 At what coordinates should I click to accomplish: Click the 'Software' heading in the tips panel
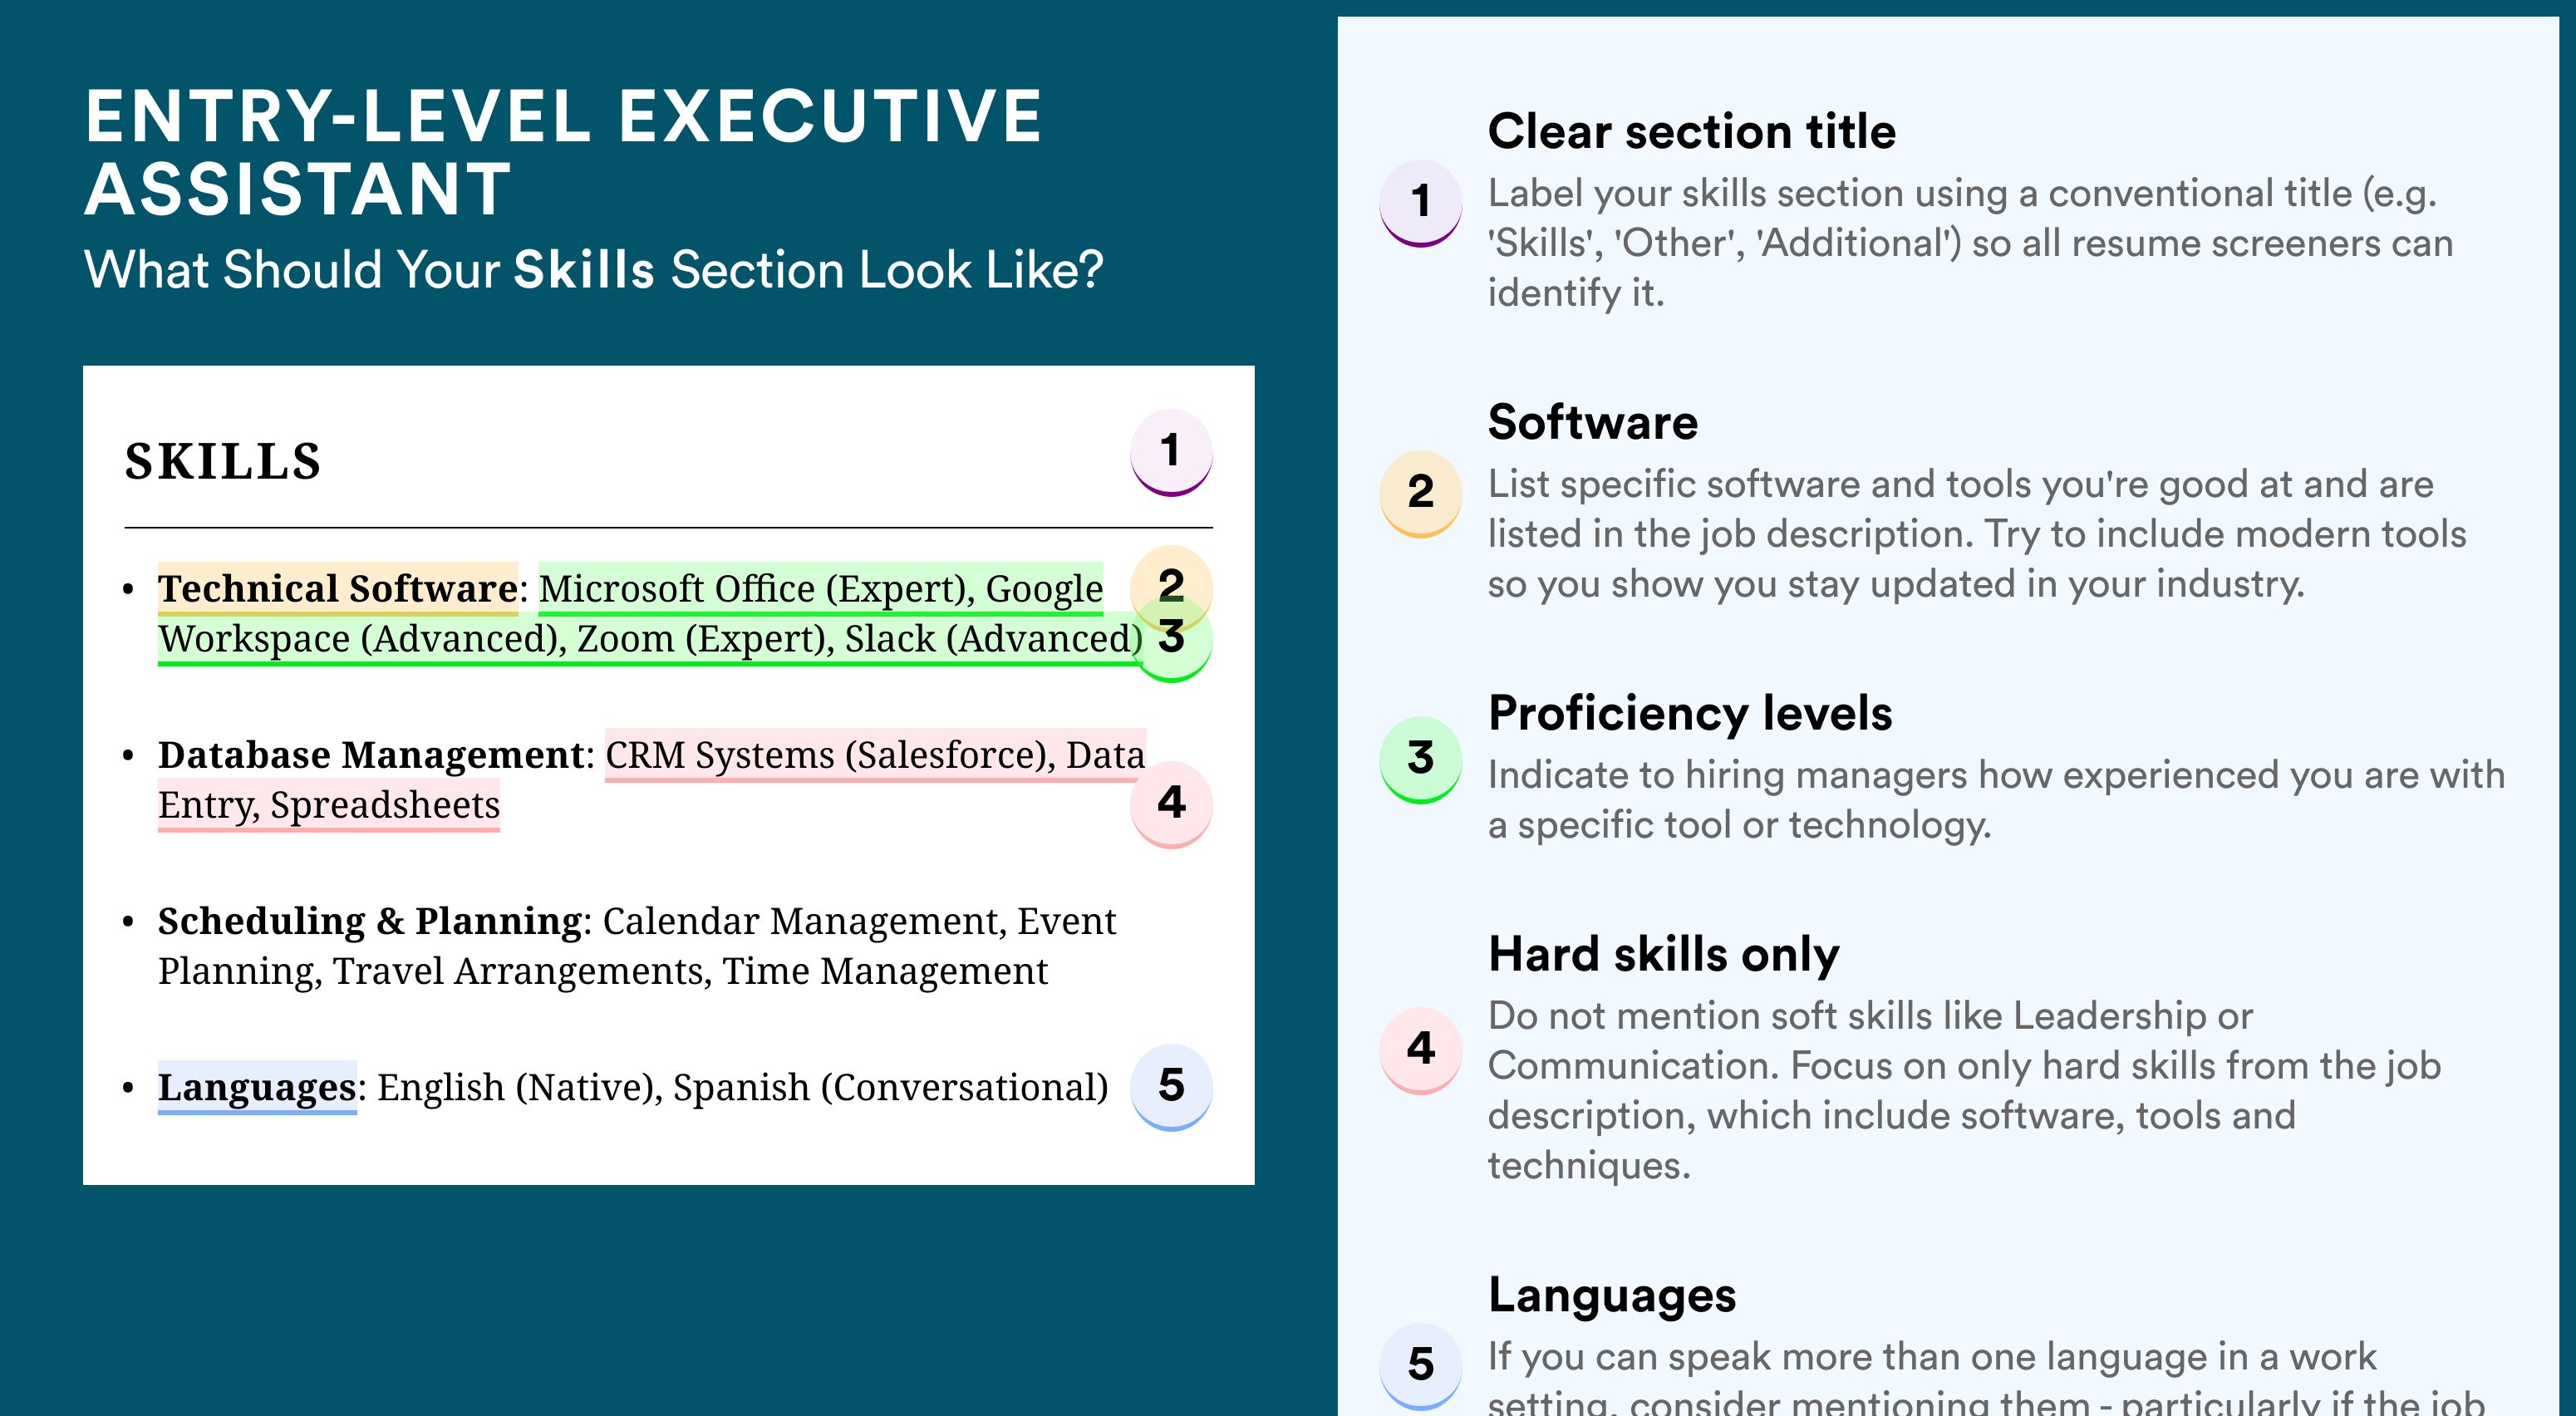pyautogui.click(x=1592, y=423)
